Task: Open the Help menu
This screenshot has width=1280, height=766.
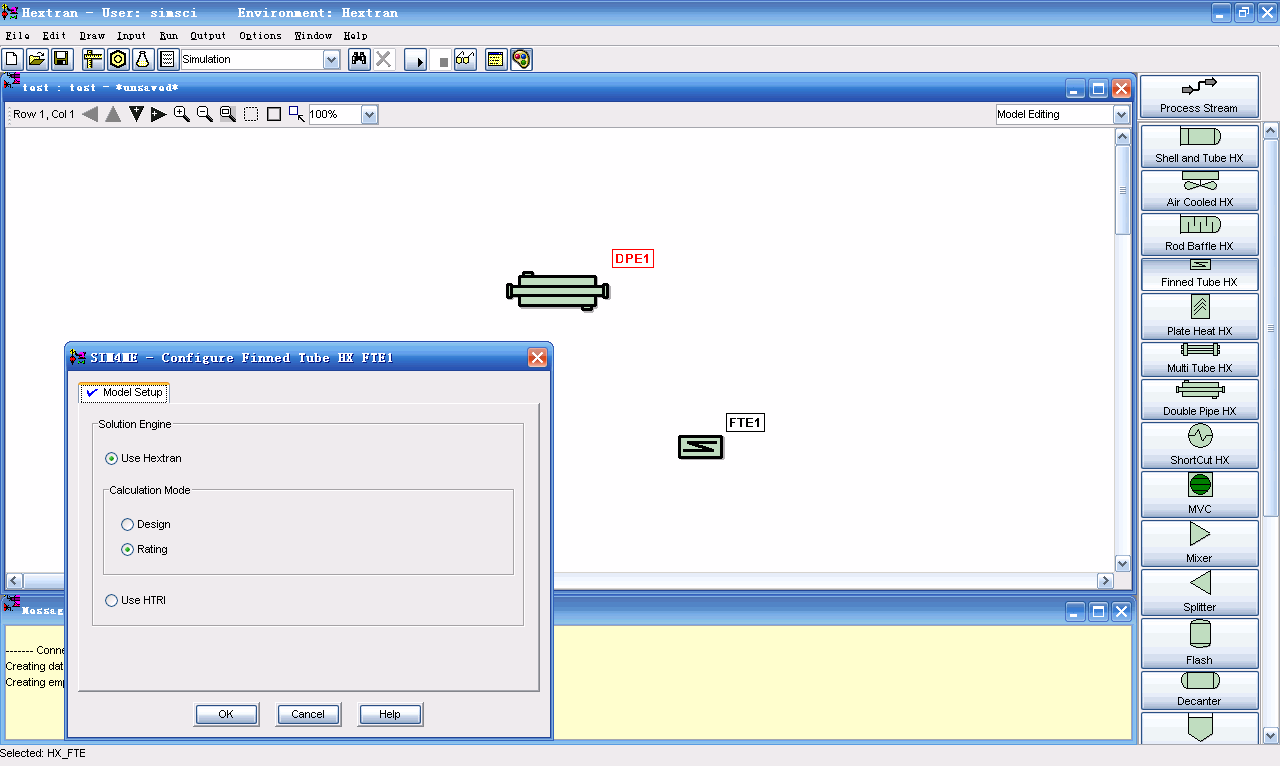Action: coord(355,36)
